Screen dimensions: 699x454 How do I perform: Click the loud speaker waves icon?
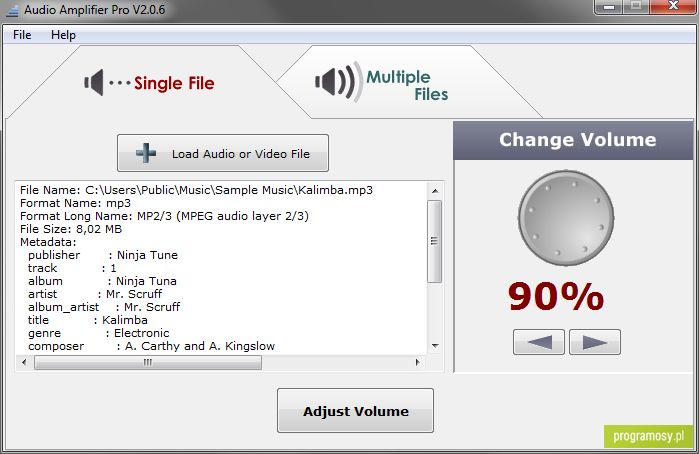tap(337, 82)
